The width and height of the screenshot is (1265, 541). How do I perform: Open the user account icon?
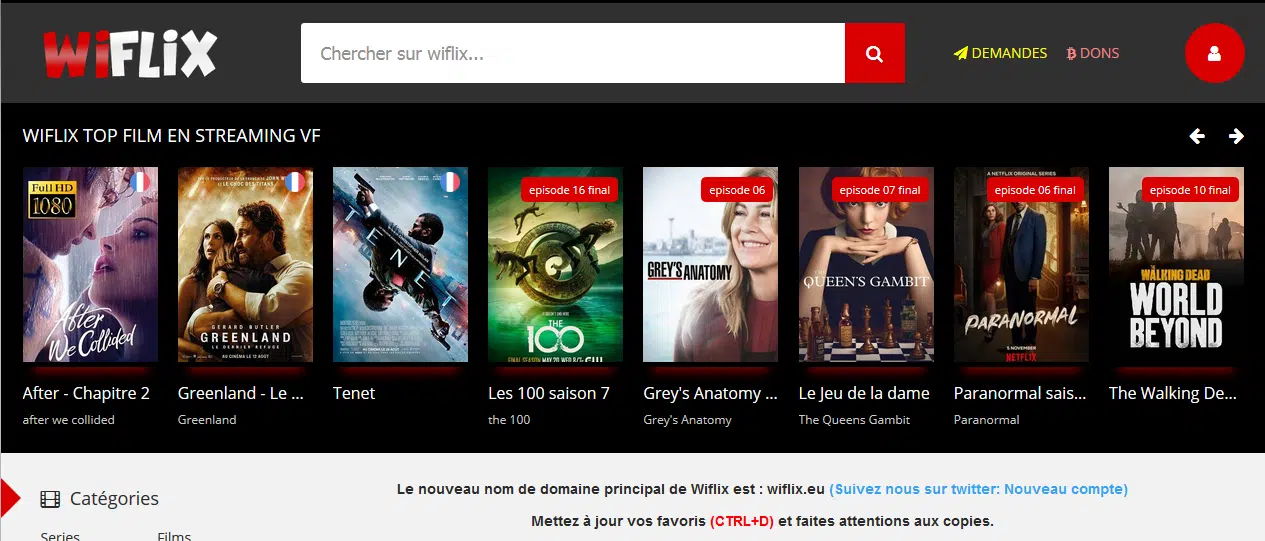coord(1214,53)
